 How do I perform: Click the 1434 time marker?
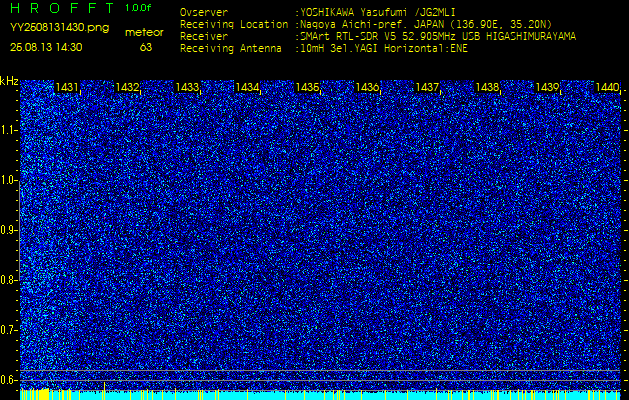pos(247,87)
